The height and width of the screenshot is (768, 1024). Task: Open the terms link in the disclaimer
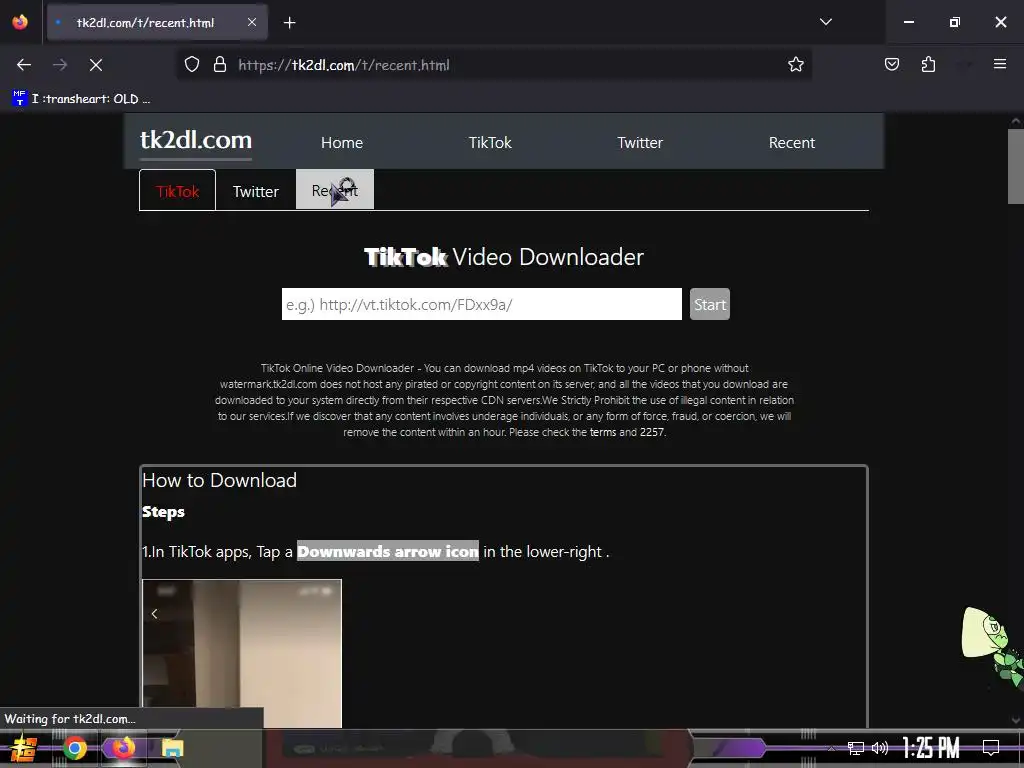(x=602, y=432)
